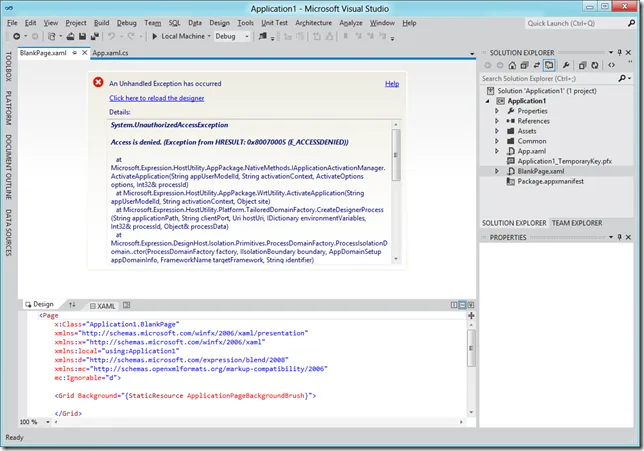Open the Build menu
Viewport: 644px width, 451px height.
click(101, 22)
